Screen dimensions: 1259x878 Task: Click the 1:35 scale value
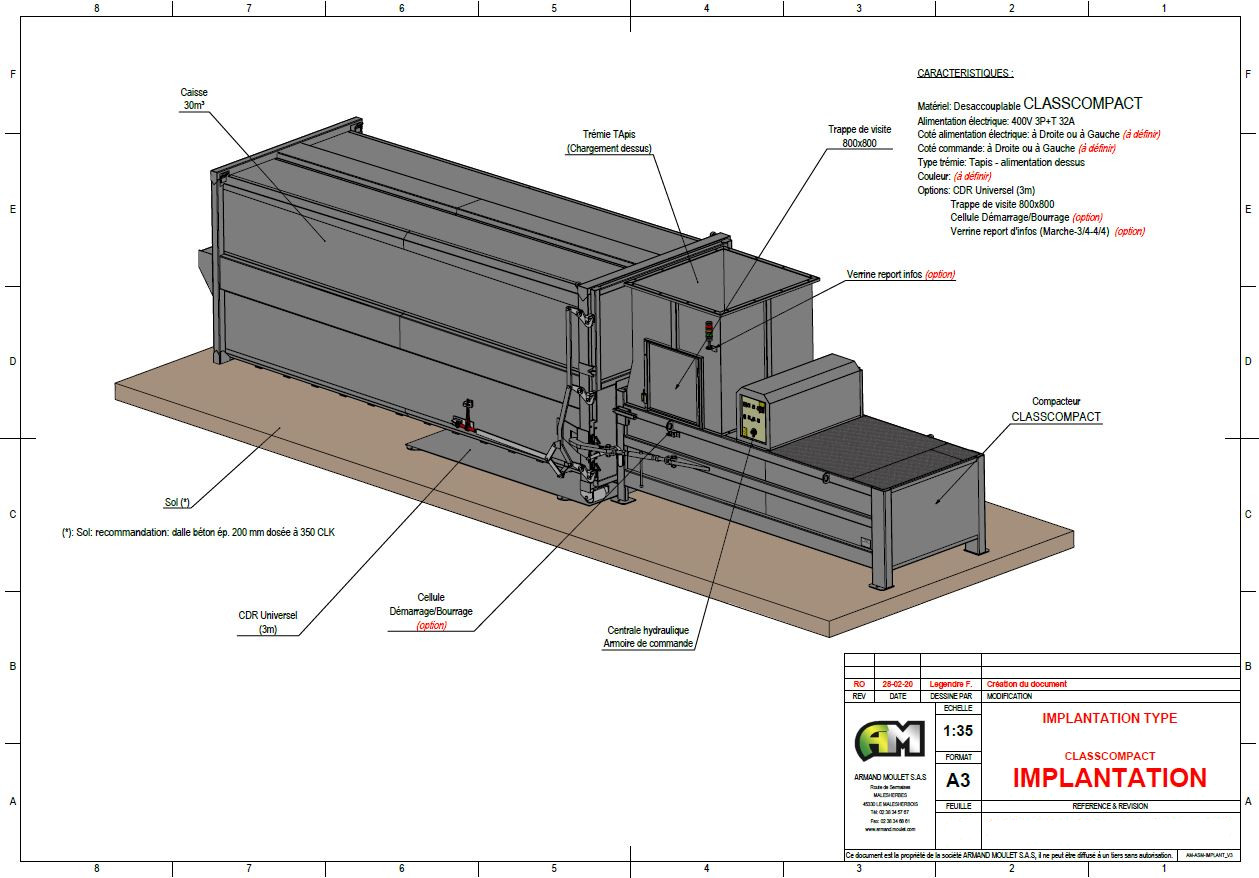coord(957,731)
